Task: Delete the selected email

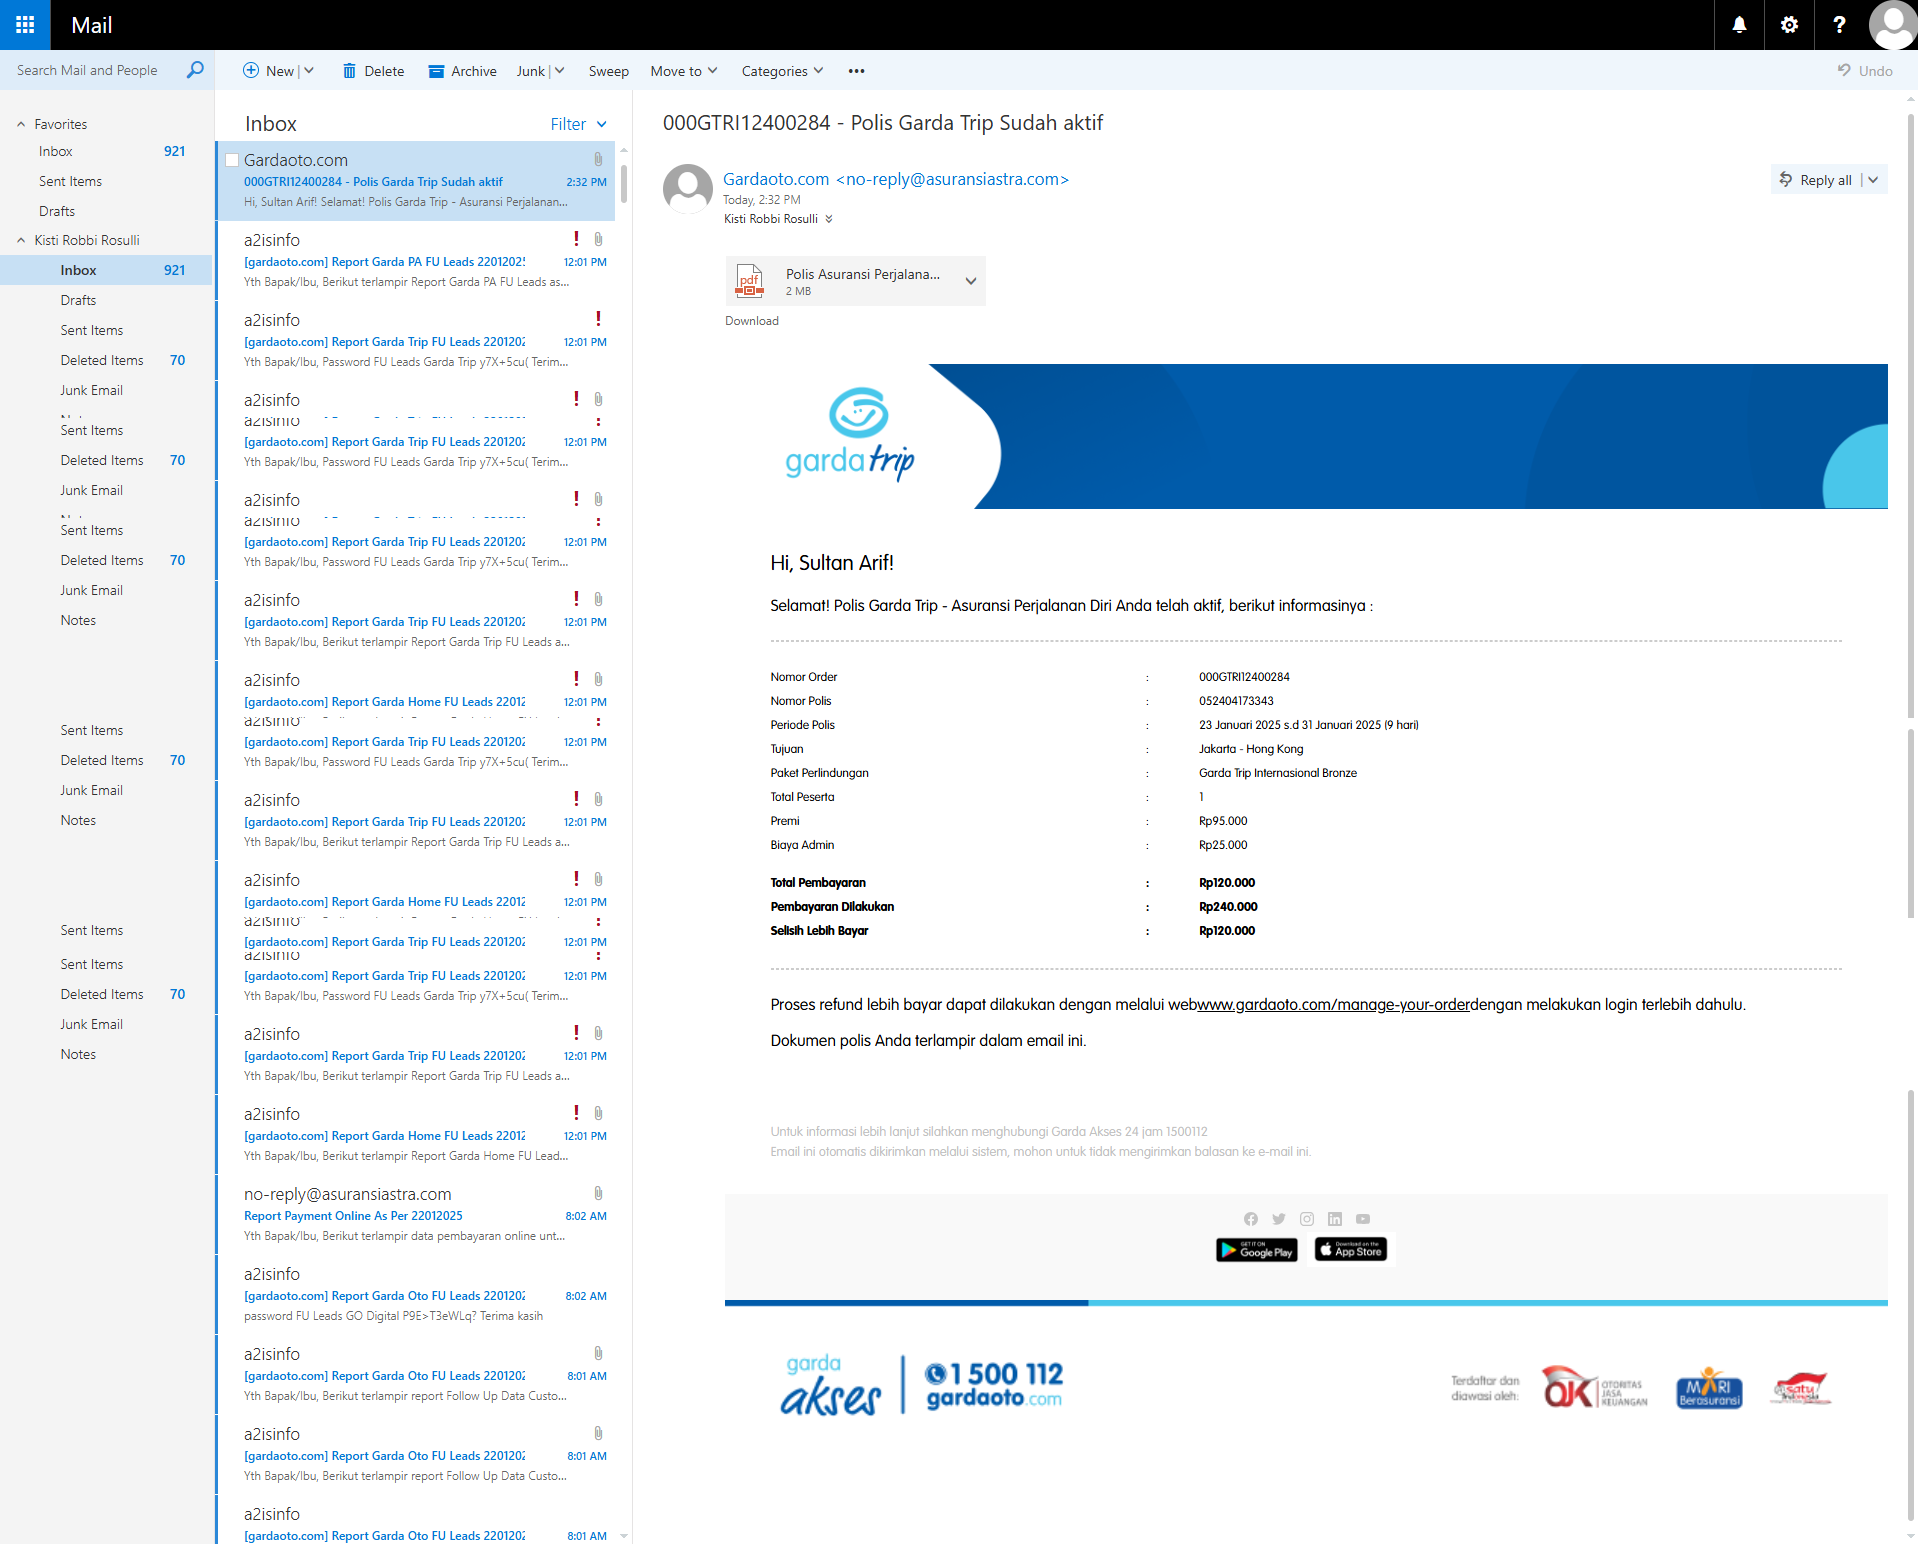Action: point(373,71)
